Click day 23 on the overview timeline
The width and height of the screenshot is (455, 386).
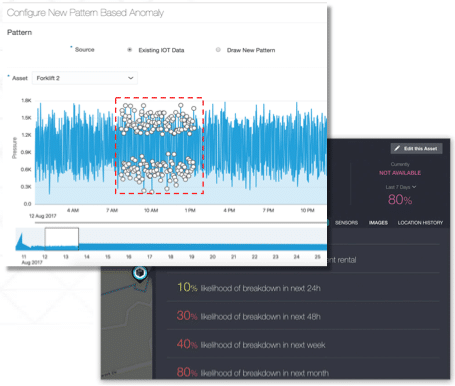pyautogui.click(x=275, y=257)
